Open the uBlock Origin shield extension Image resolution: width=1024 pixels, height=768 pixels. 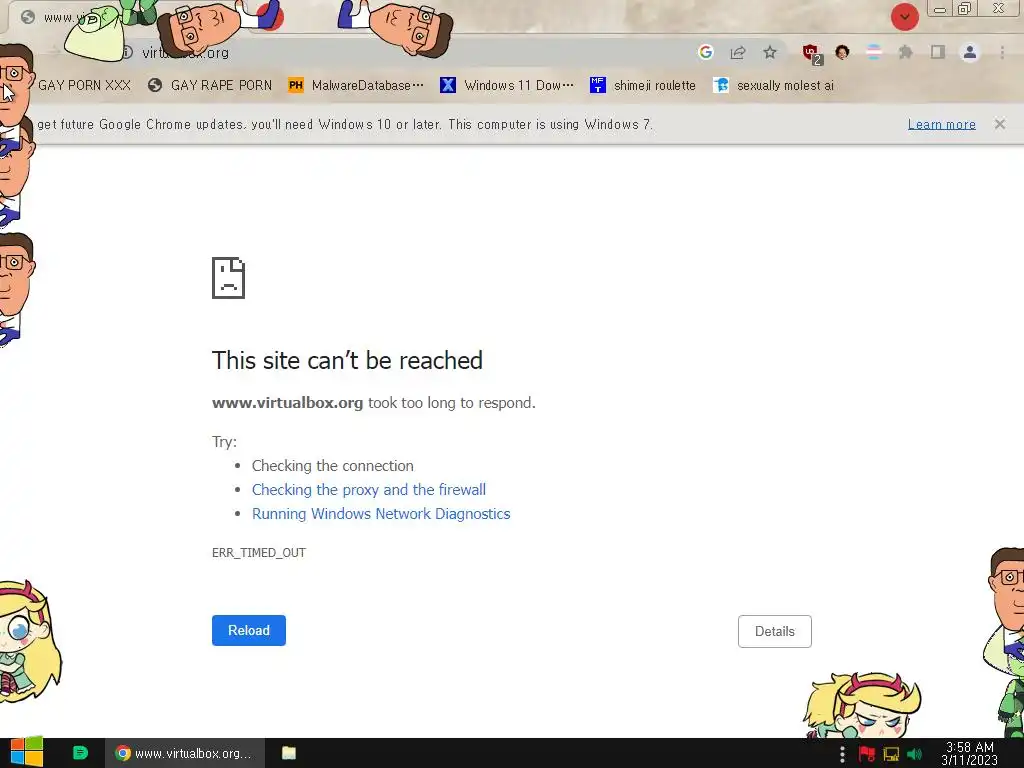tap(812, 53)
